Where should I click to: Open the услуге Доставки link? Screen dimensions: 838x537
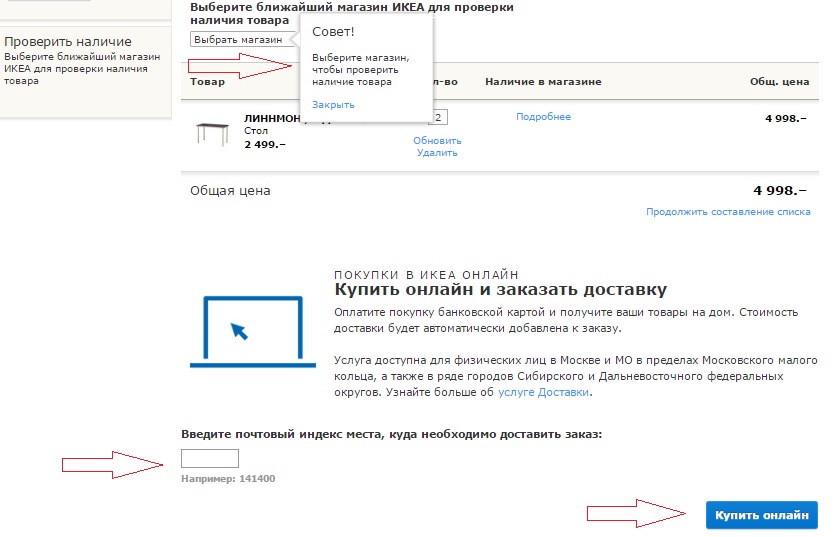(x=544, y=392)
